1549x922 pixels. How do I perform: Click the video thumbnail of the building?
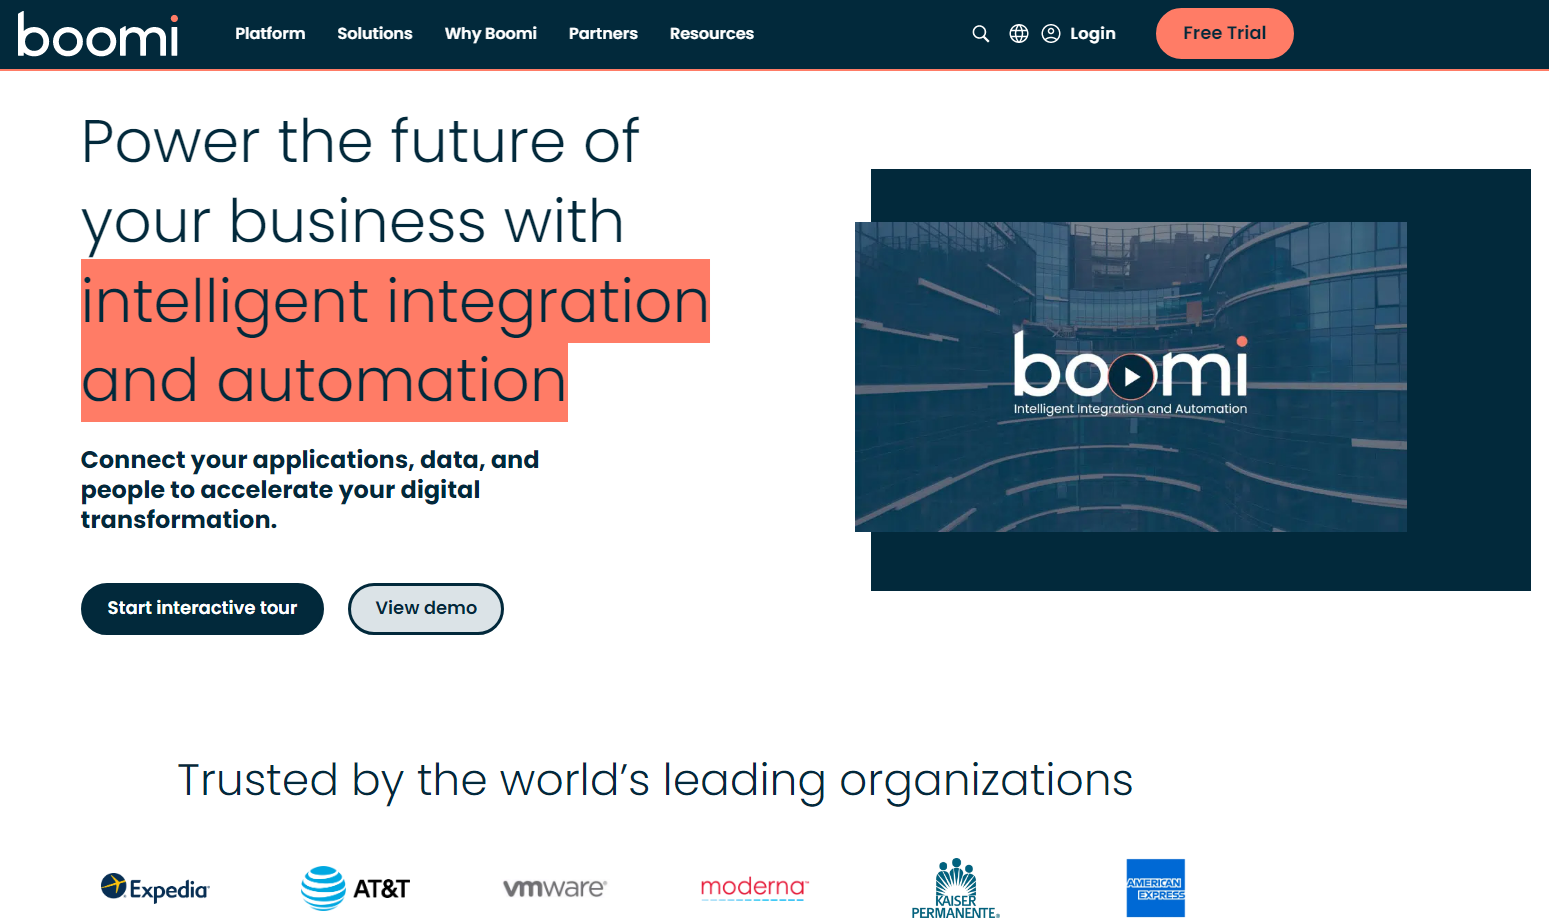(1131, 377)
